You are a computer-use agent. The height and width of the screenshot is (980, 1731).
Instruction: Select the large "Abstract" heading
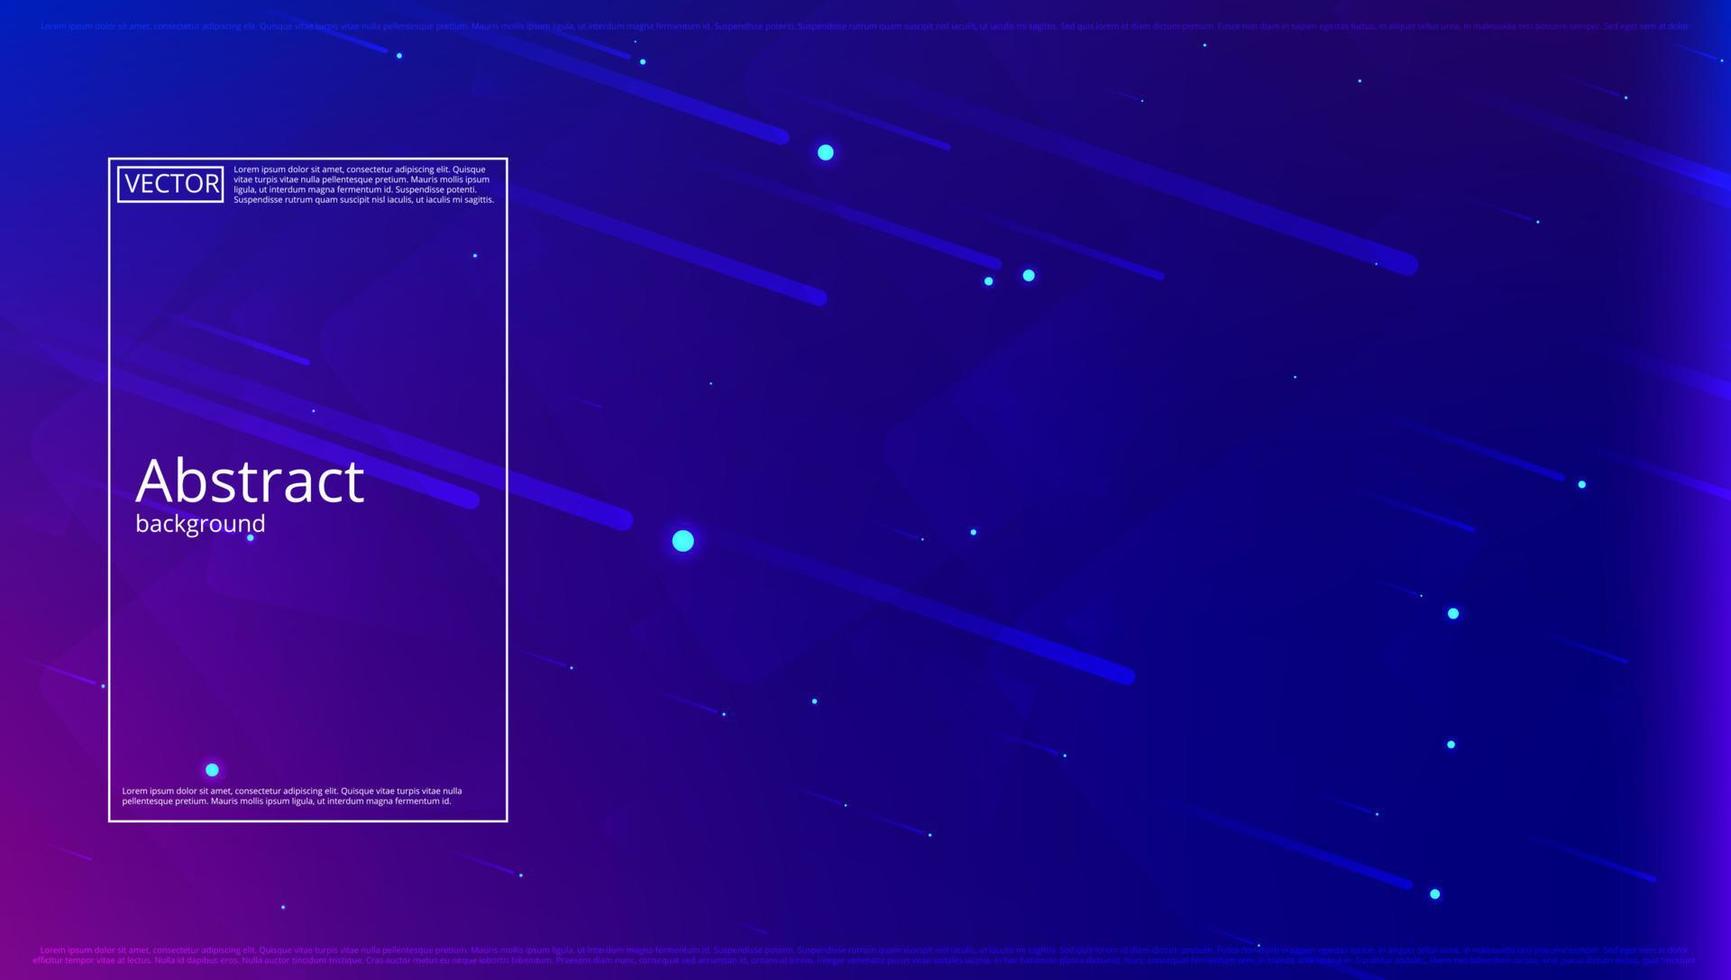[x=250, y=481]
